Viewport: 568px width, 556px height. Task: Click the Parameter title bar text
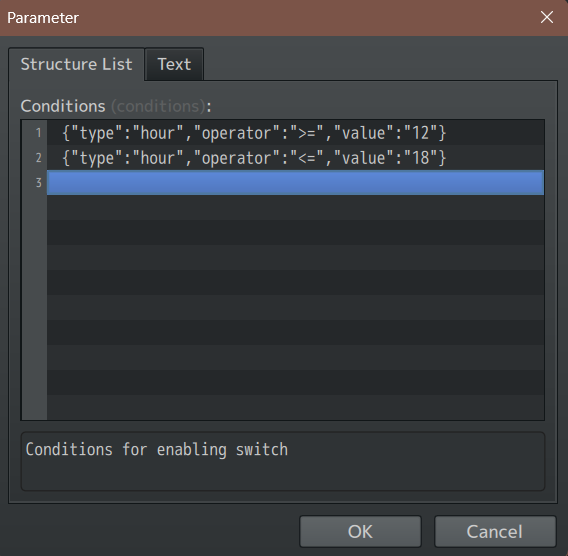coord(43,18)
